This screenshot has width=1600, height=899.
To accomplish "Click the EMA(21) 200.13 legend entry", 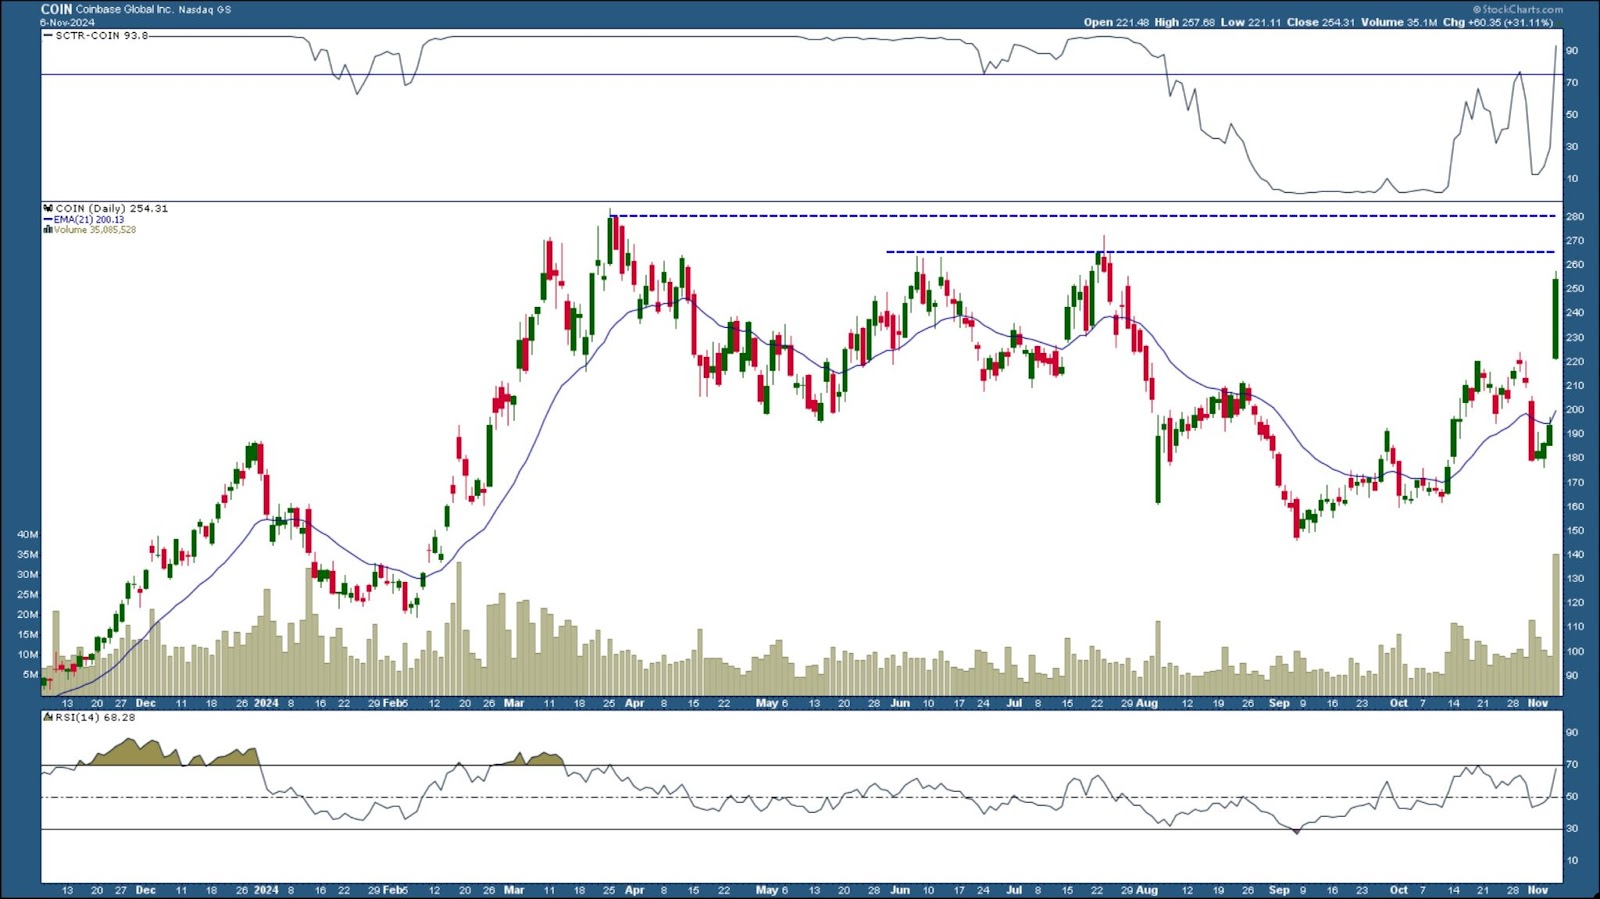I will pos(89,220).
